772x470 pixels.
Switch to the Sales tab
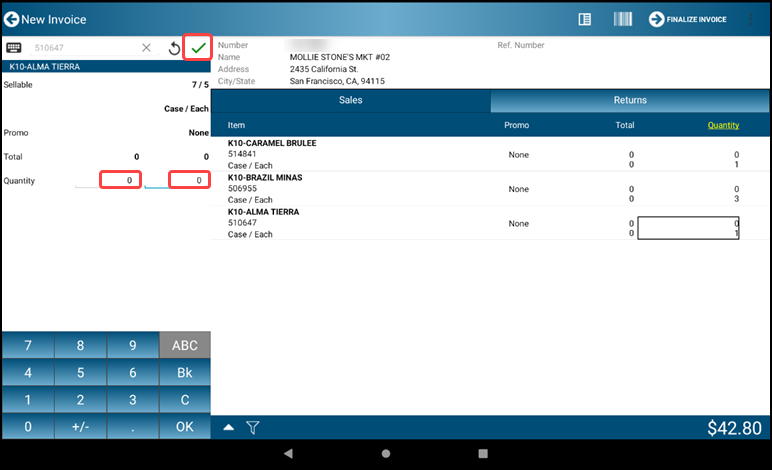pos(351,100)
